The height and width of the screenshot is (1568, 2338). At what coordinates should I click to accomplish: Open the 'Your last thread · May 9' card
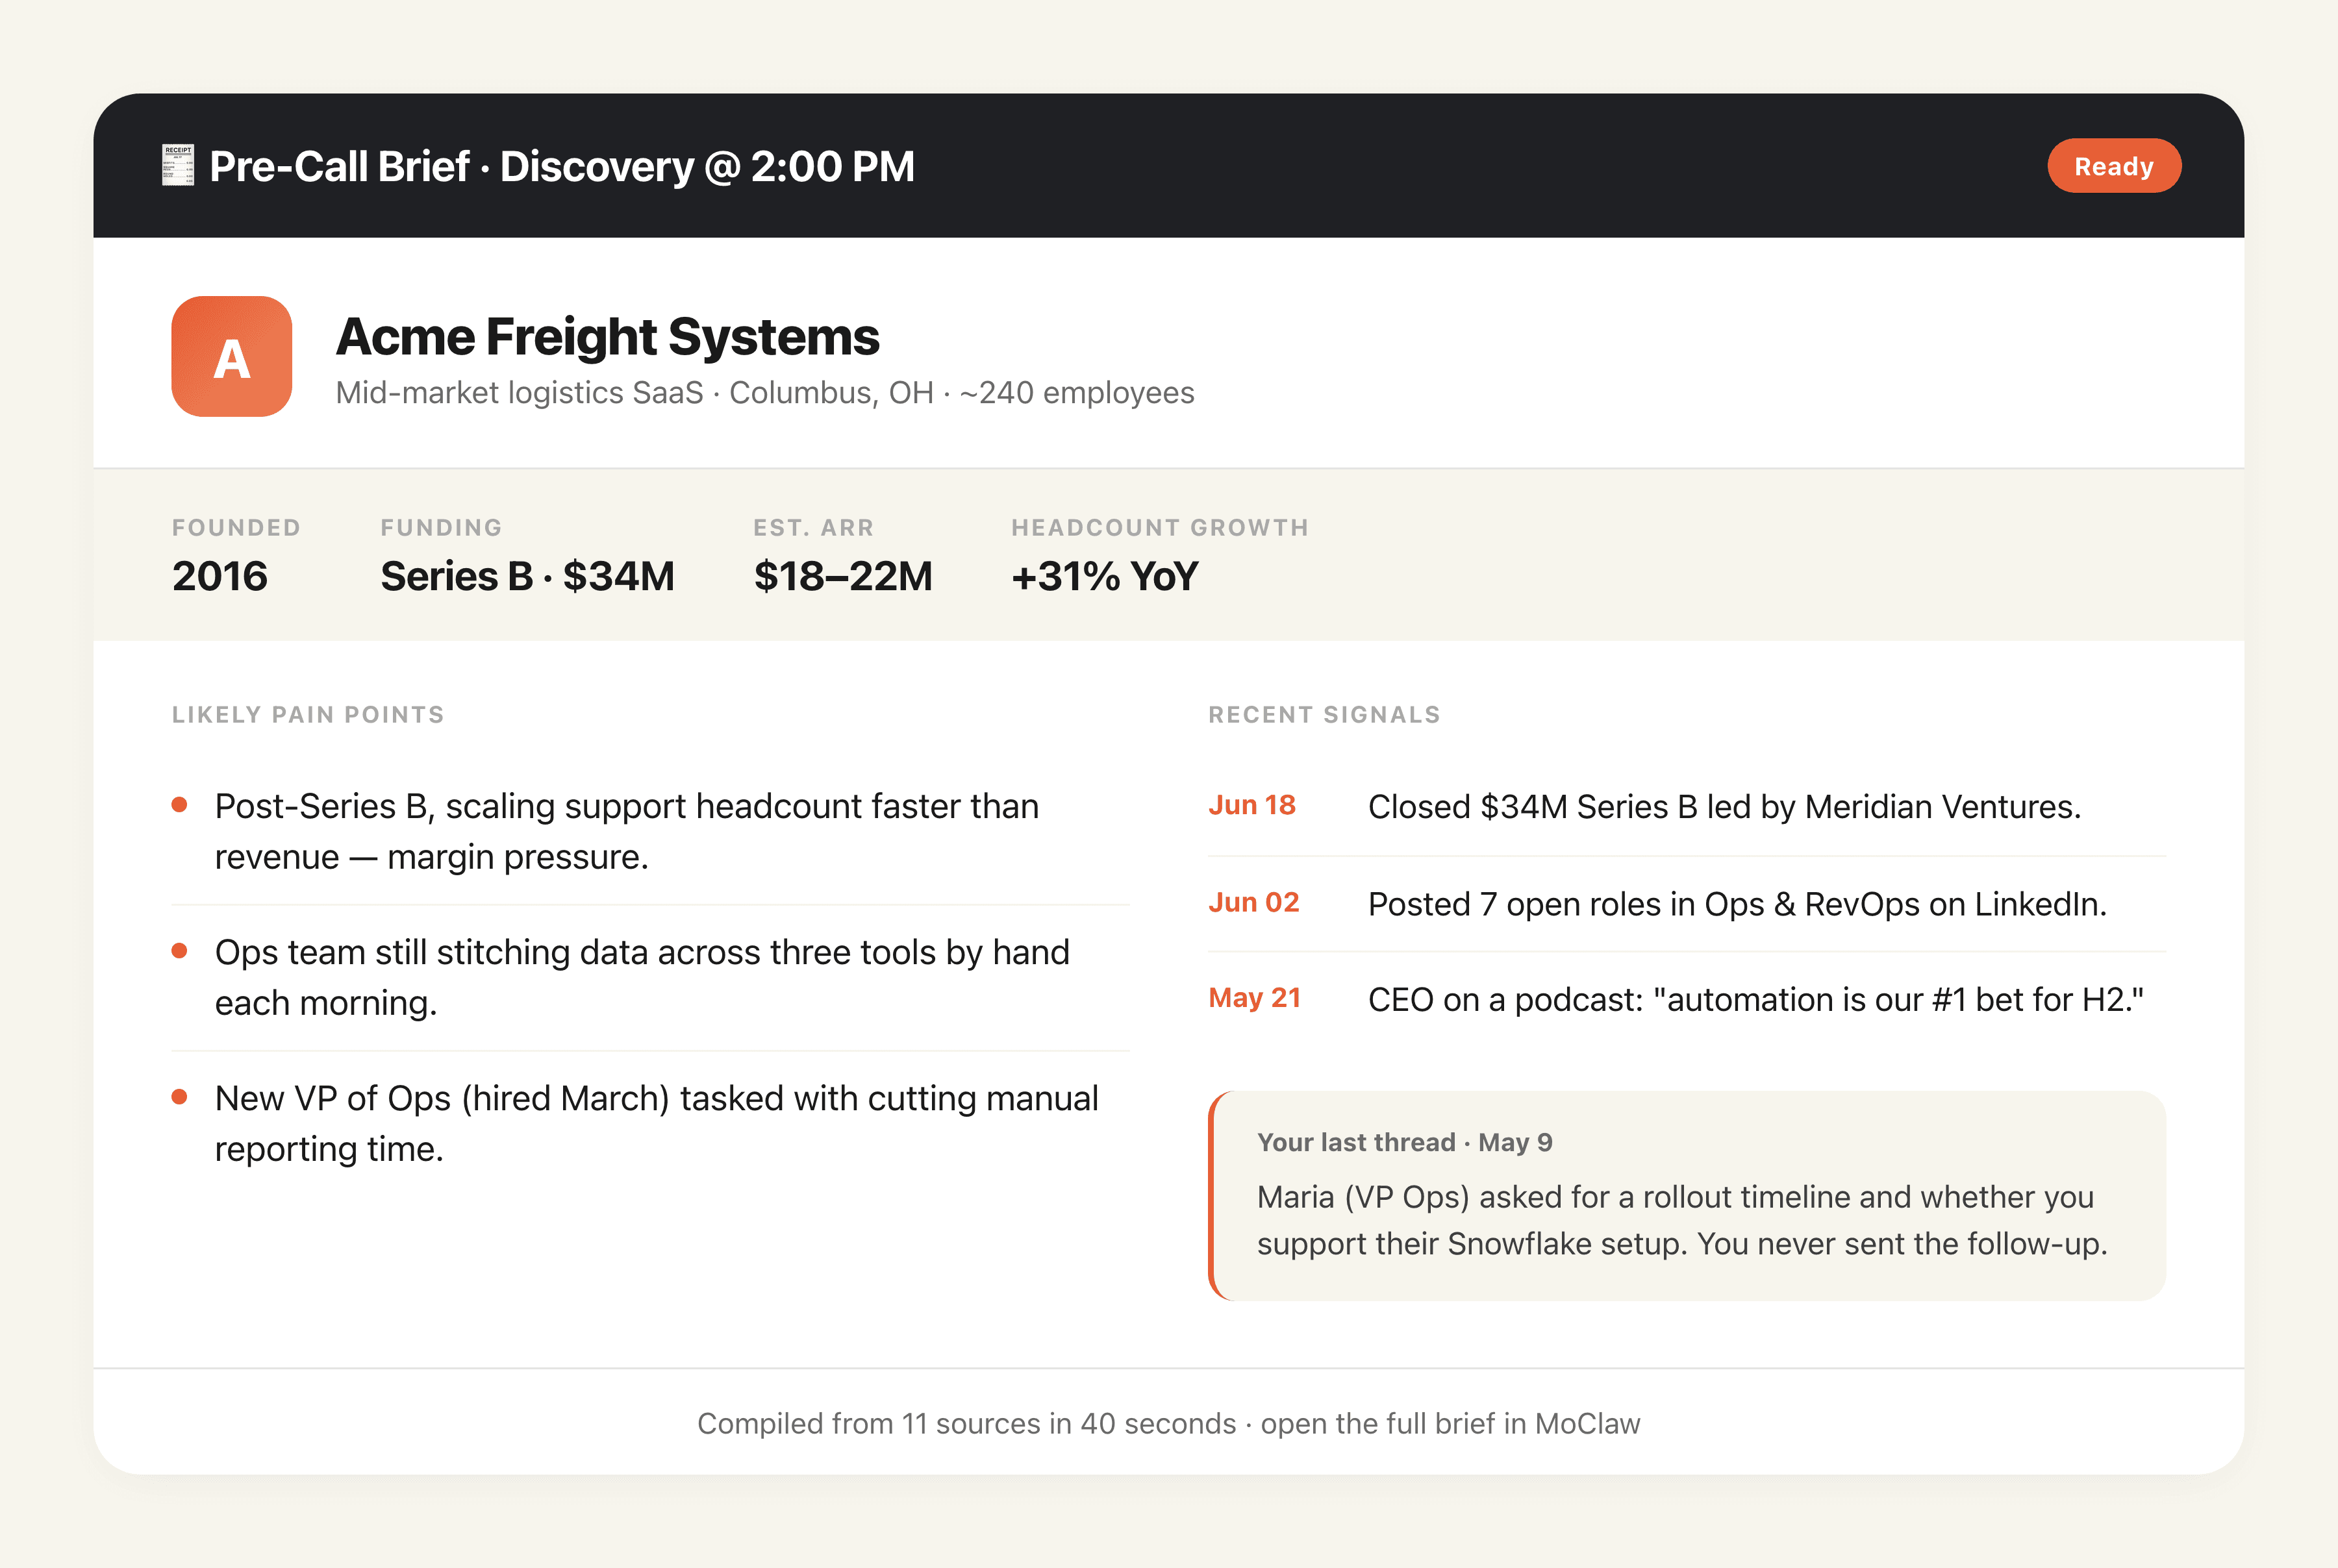(1687, 1196)
